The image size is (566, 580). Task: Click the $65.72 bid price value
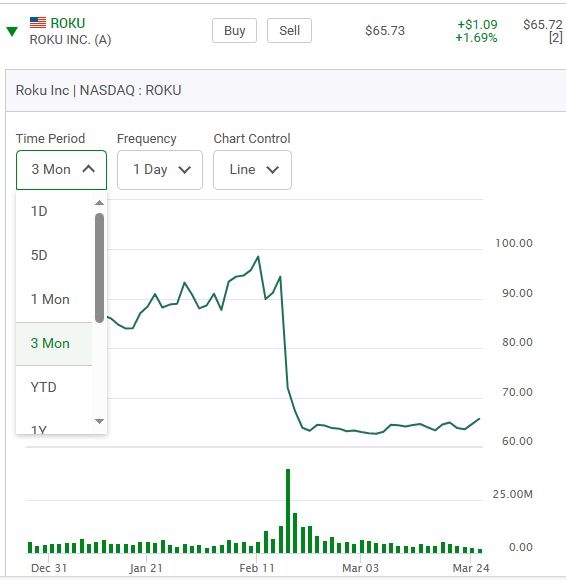(x=543, y=24)
